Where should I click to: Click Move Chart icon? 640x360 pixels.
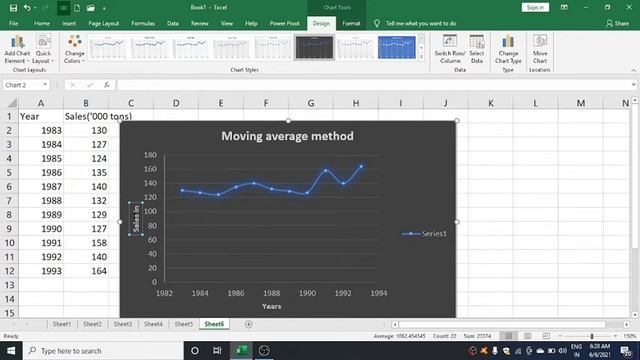pyautogui.click(x=540, y=49)
